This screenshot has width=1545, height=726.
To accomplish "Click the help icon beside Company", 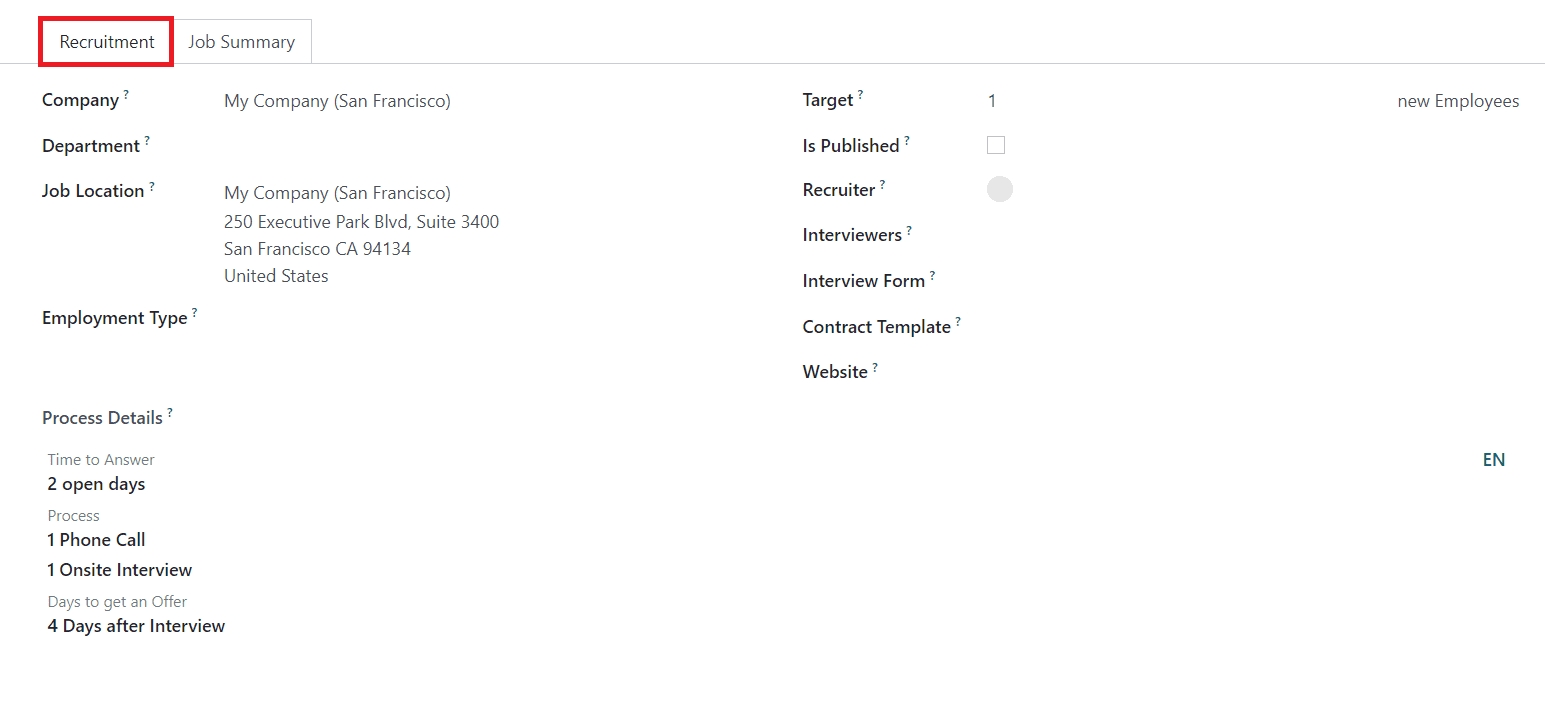I will pyautogui.click(x=127, y=95).
